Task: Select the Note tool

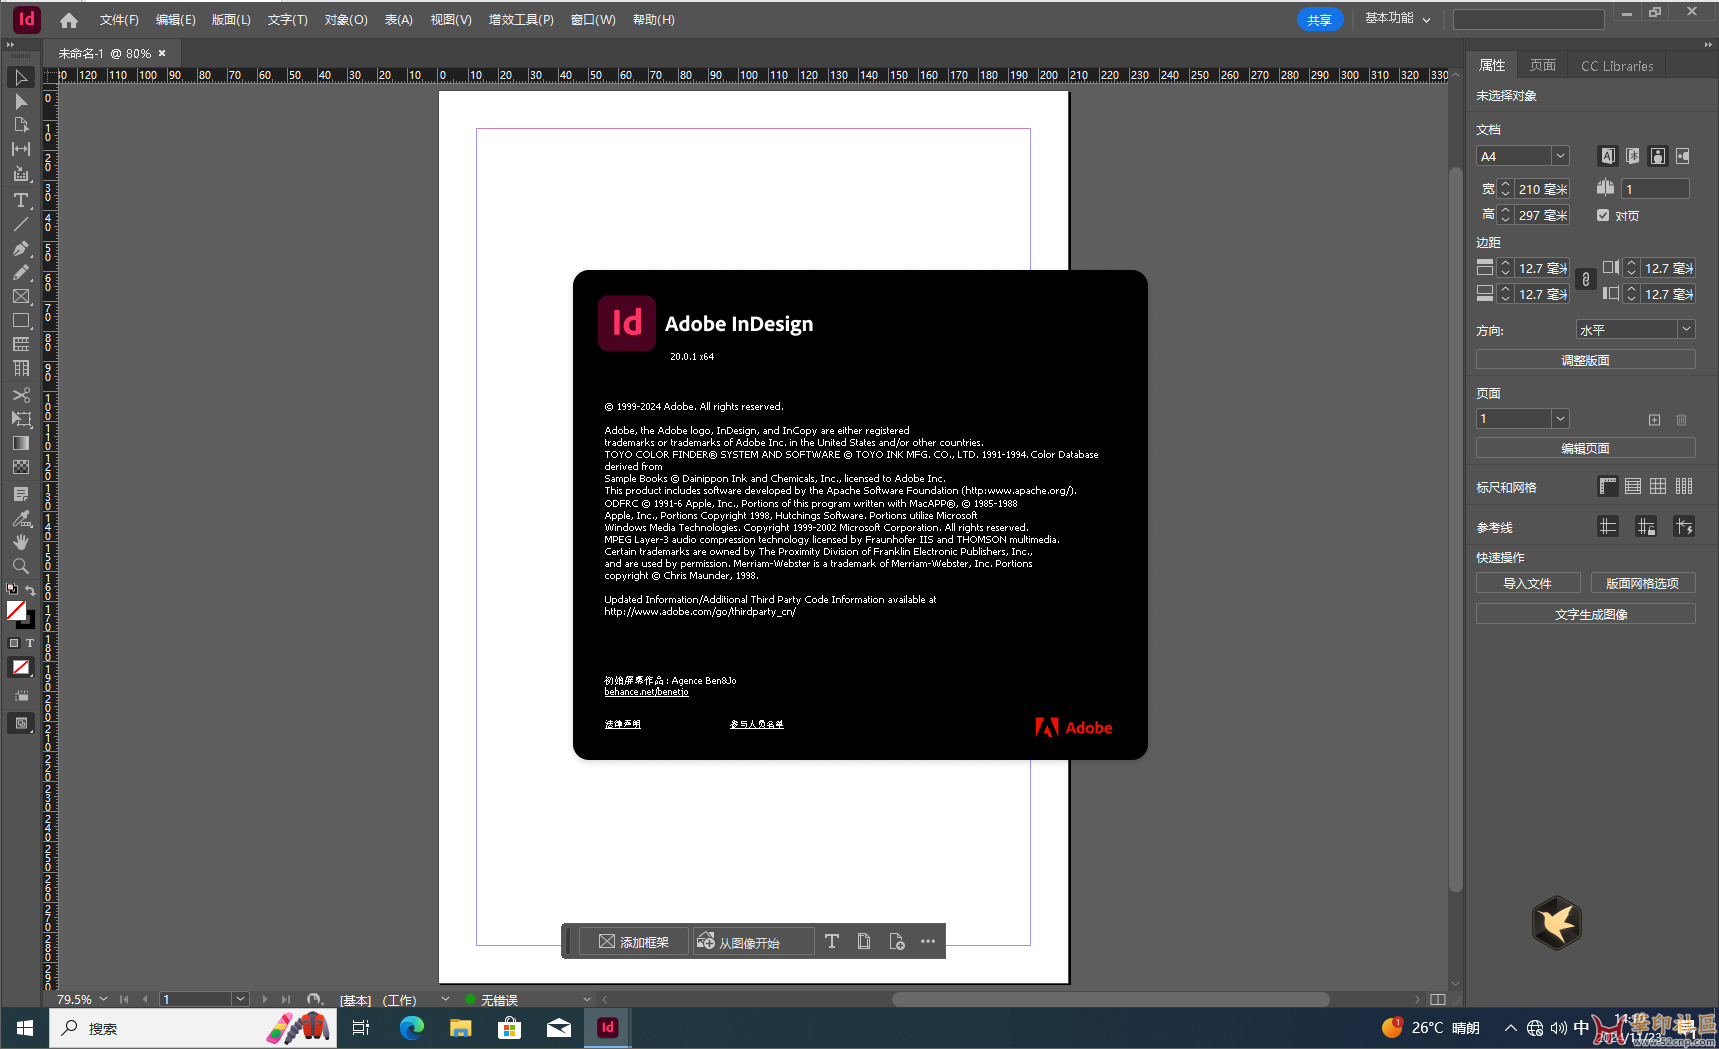Action: (21, 494)
